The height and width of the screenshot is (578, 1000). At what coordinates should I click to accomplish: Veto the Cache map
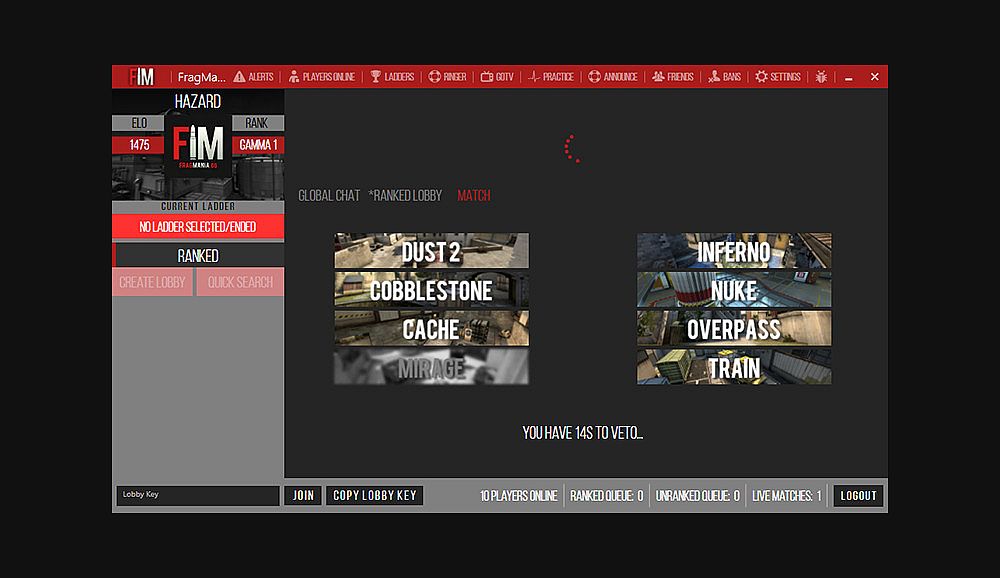click(432, 329)
